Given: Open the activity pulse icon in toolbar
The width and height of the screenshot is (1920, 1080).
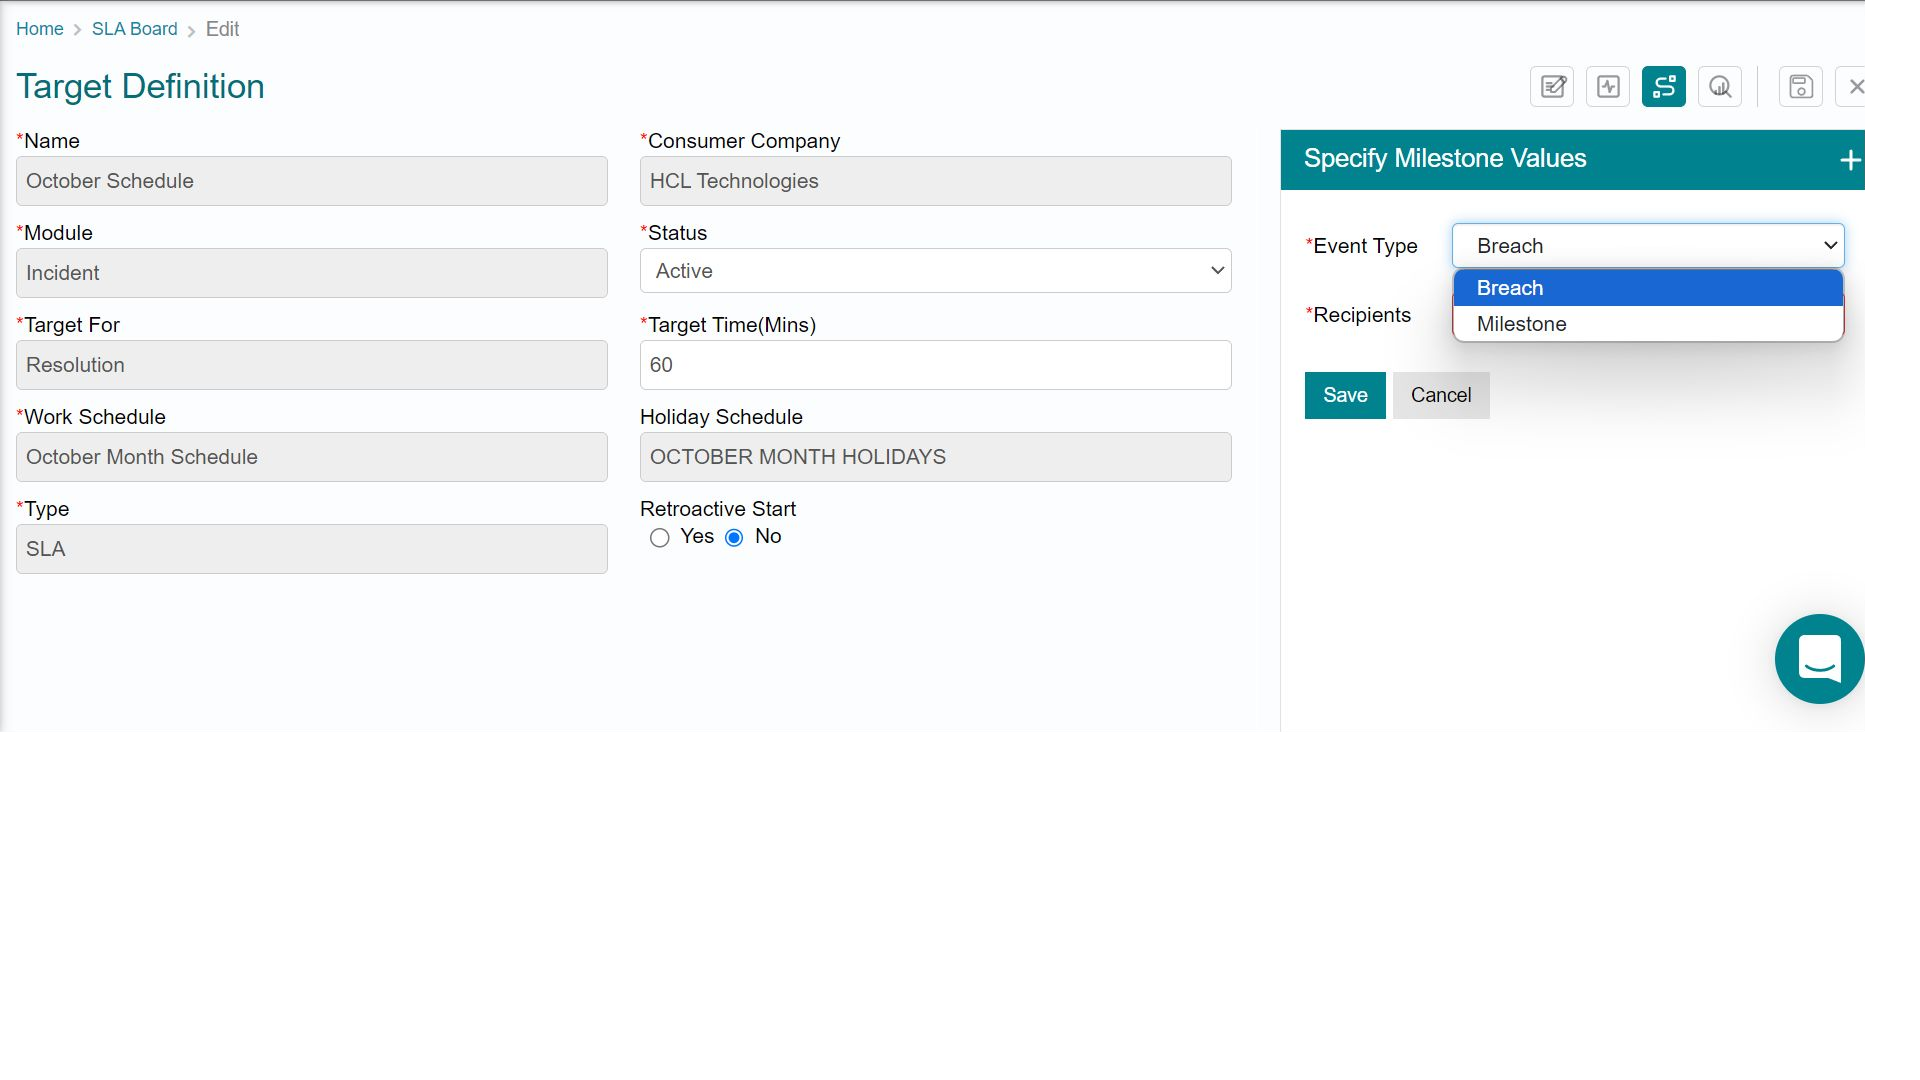Looking at the screenshot, I should (1608, 87).
